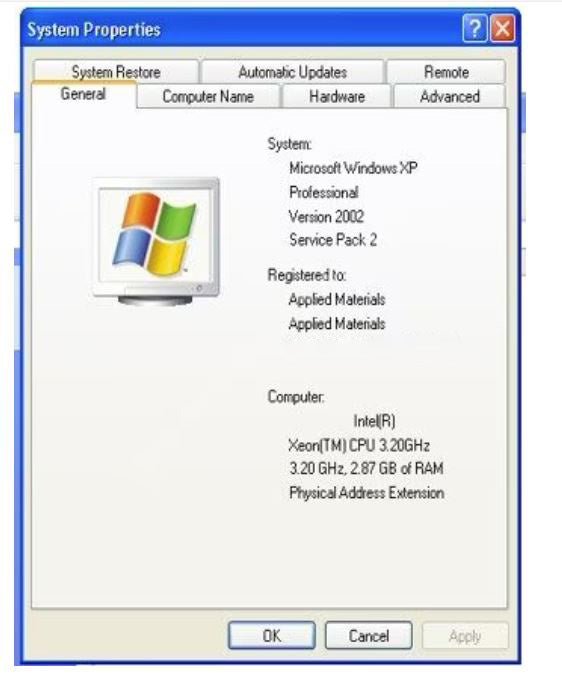The image size is (562, 677).
Task: Click the greyed-out Apply button
Action: [465, 636]
